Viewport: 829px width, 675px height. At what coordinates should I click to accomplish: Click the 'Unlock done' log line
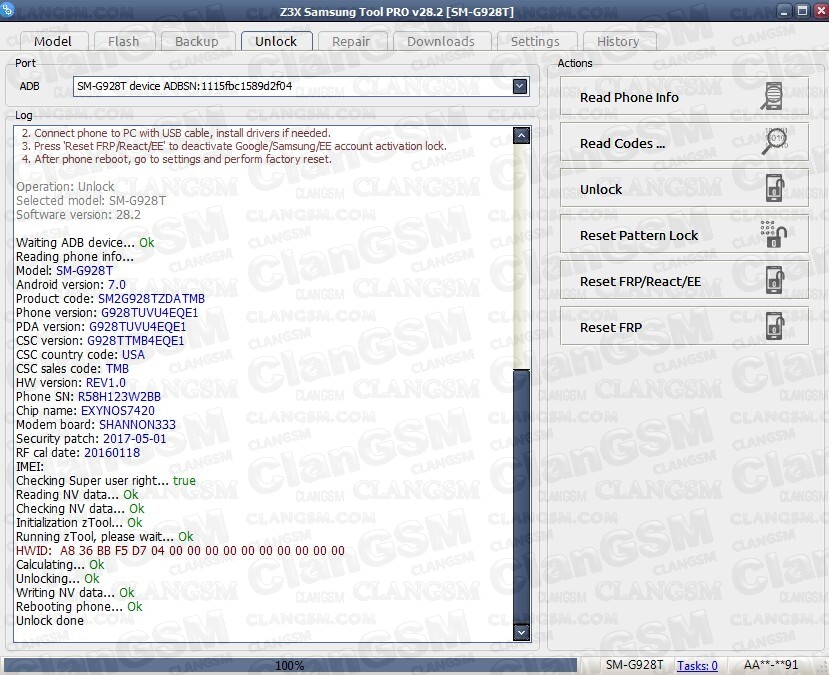point(50,621)
